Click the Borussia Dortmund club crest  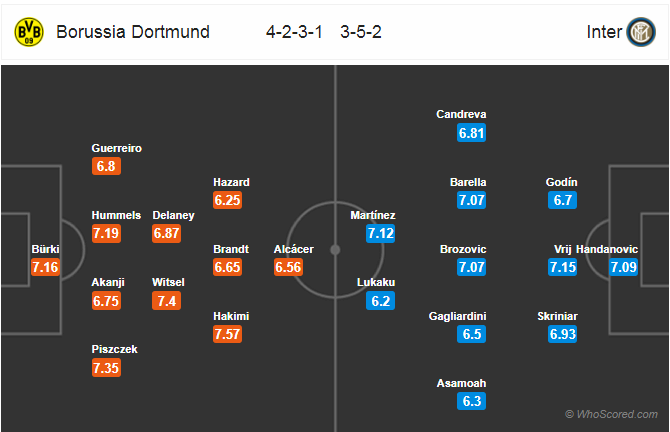click(29, 32)
